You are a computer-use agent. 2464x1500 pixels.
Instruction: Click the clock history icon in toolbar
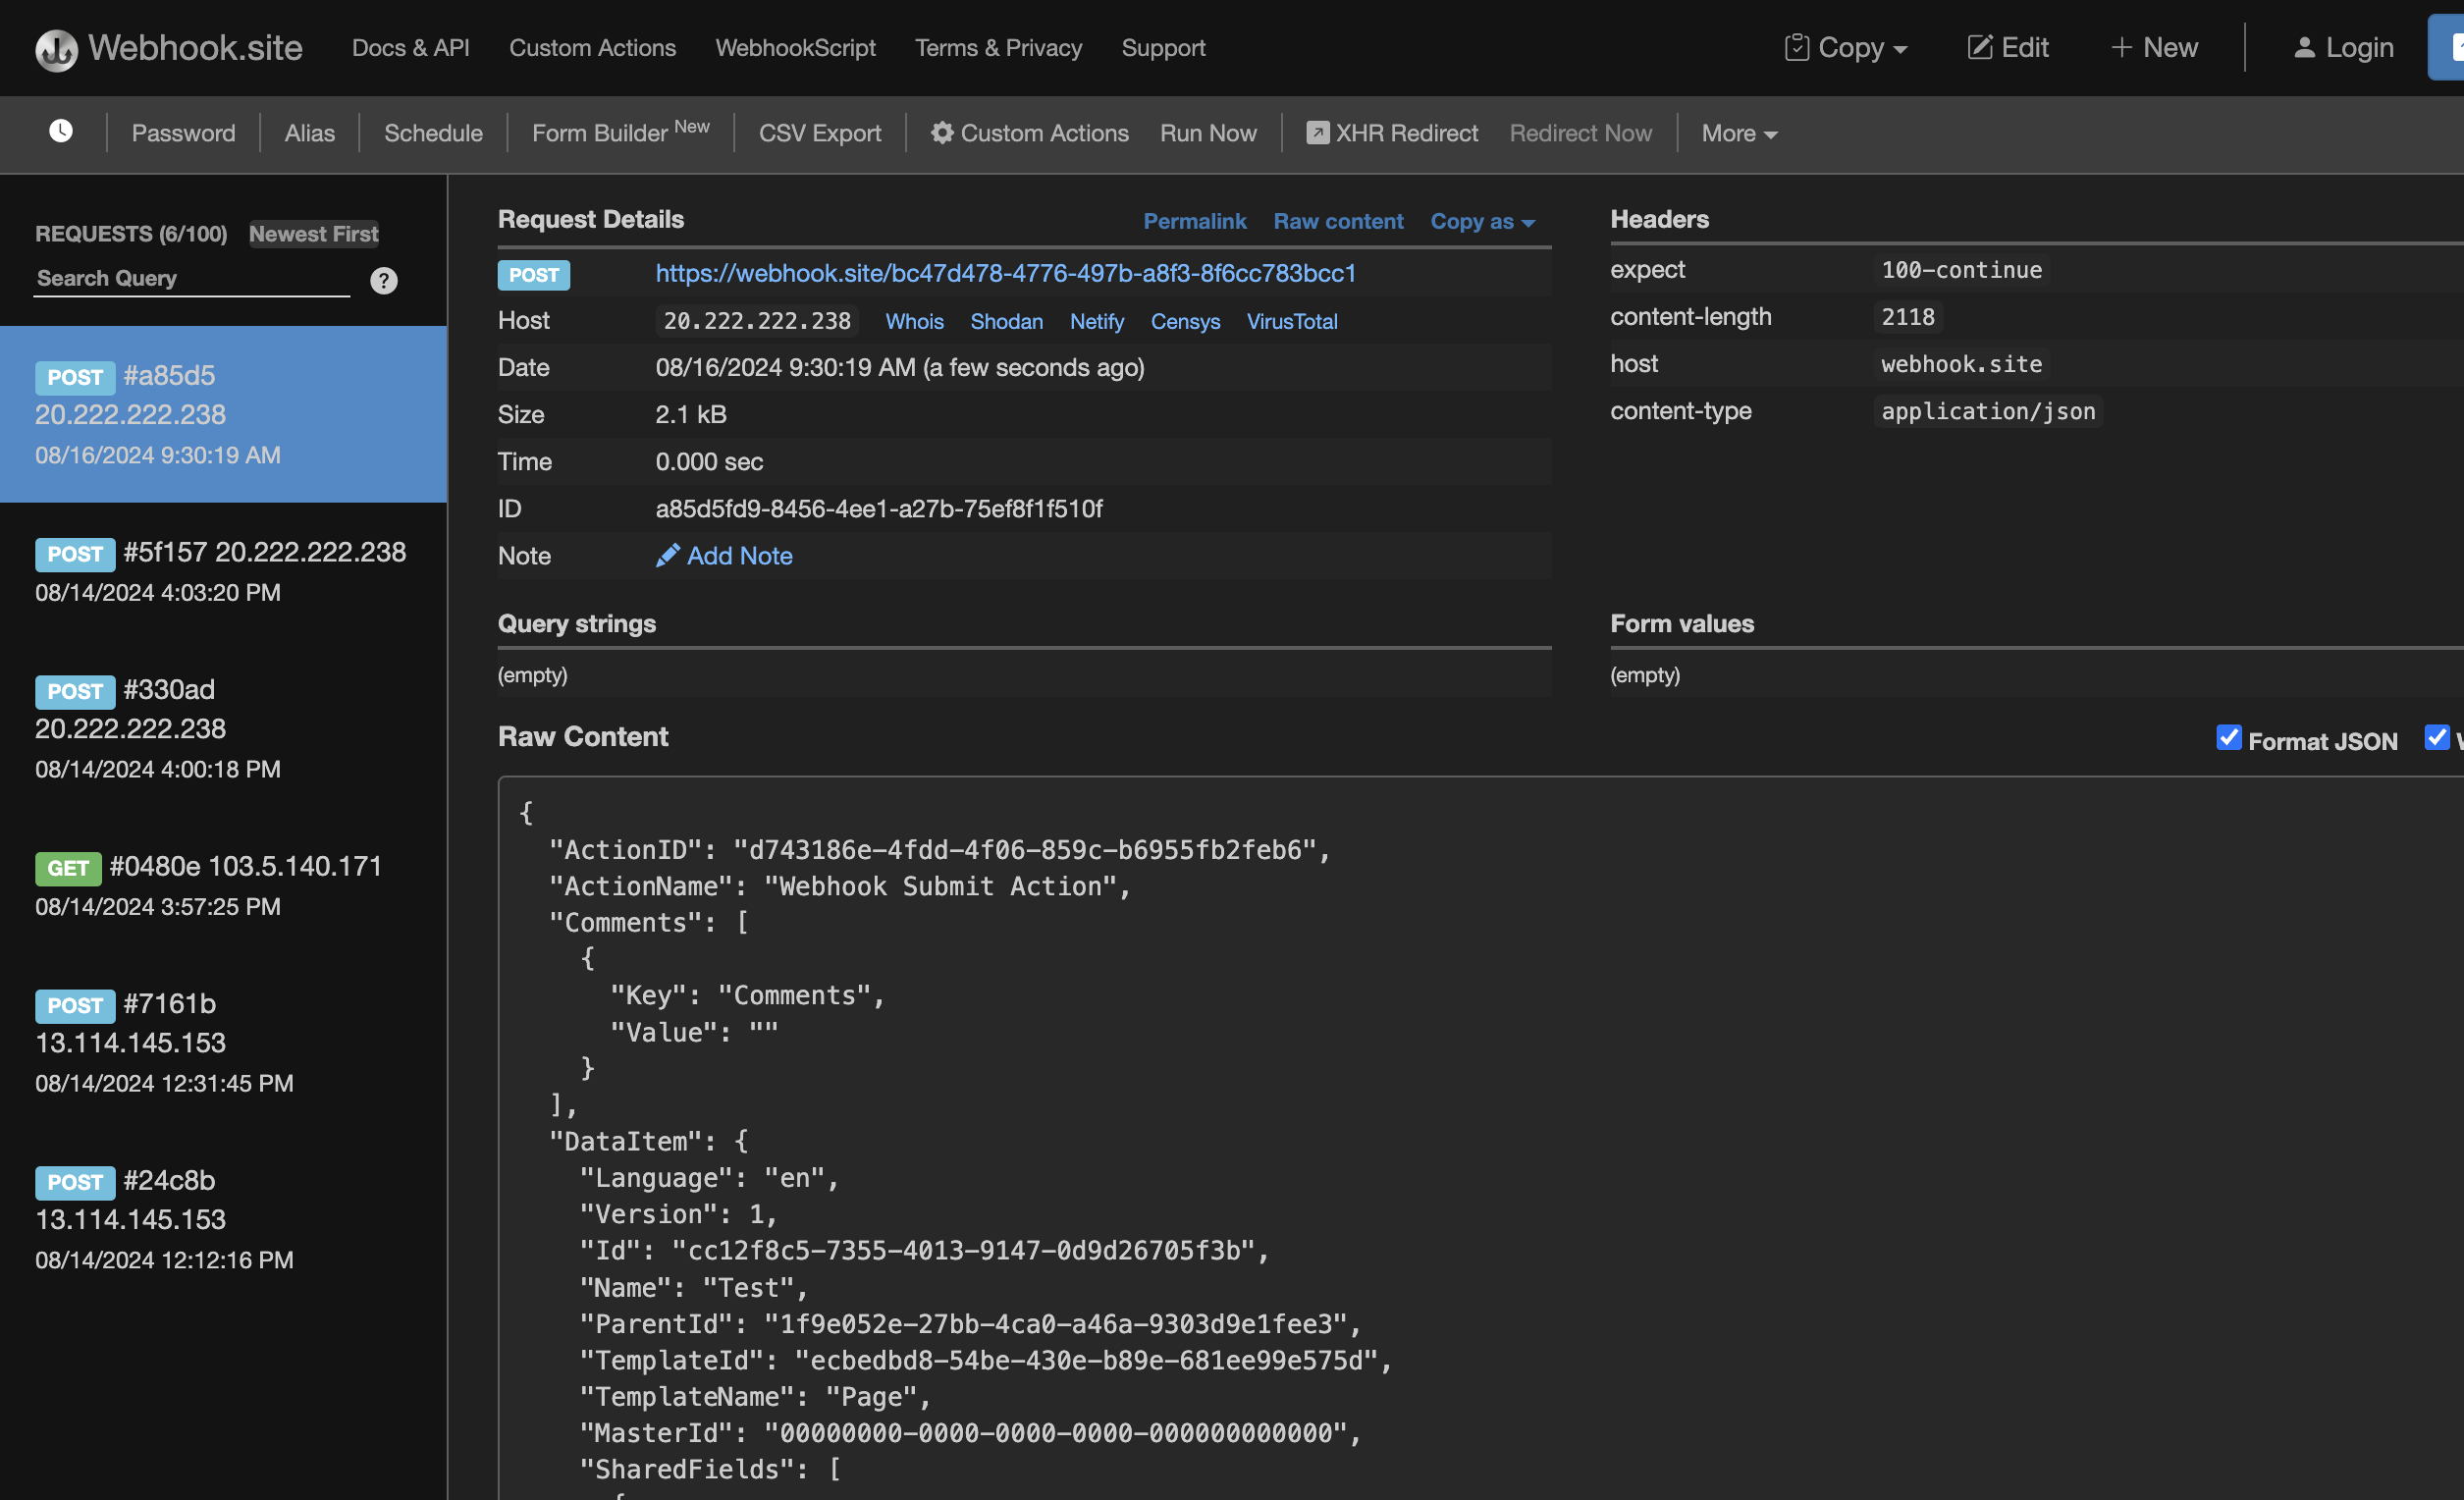point(61,132)
